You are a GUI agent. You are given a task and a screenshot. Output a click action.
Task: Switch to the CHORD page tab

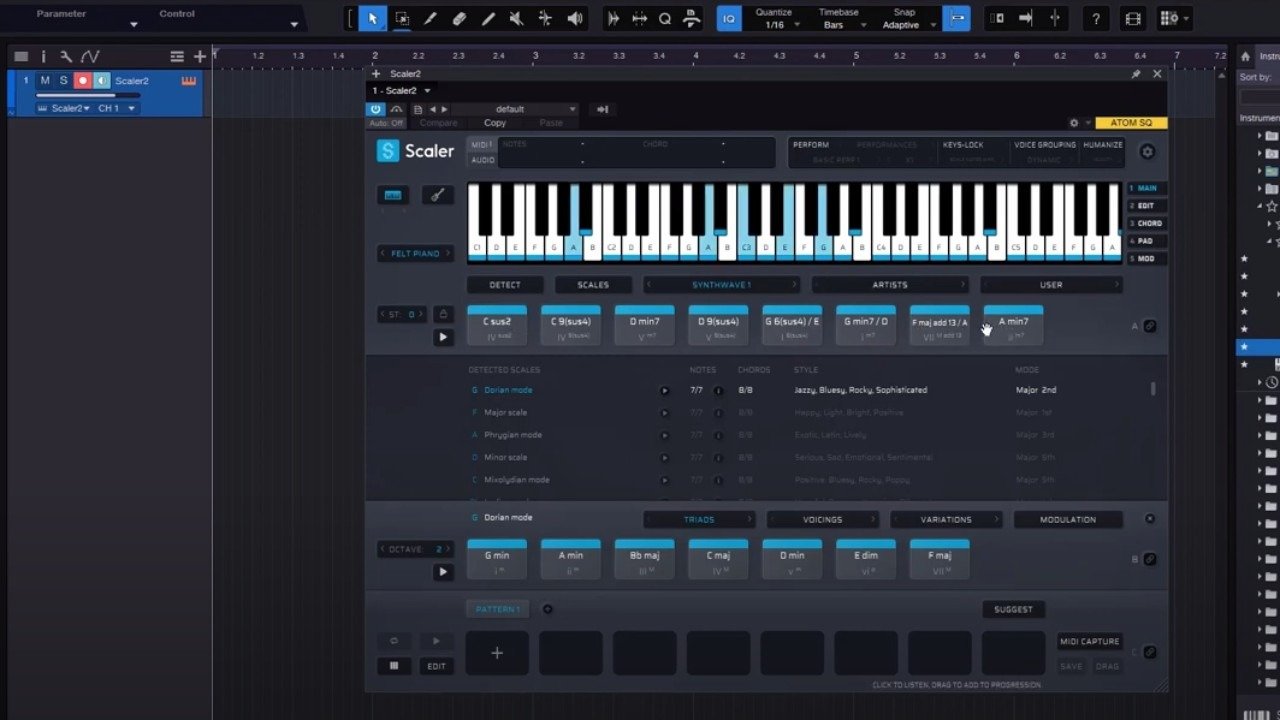tap(1145, 224)
